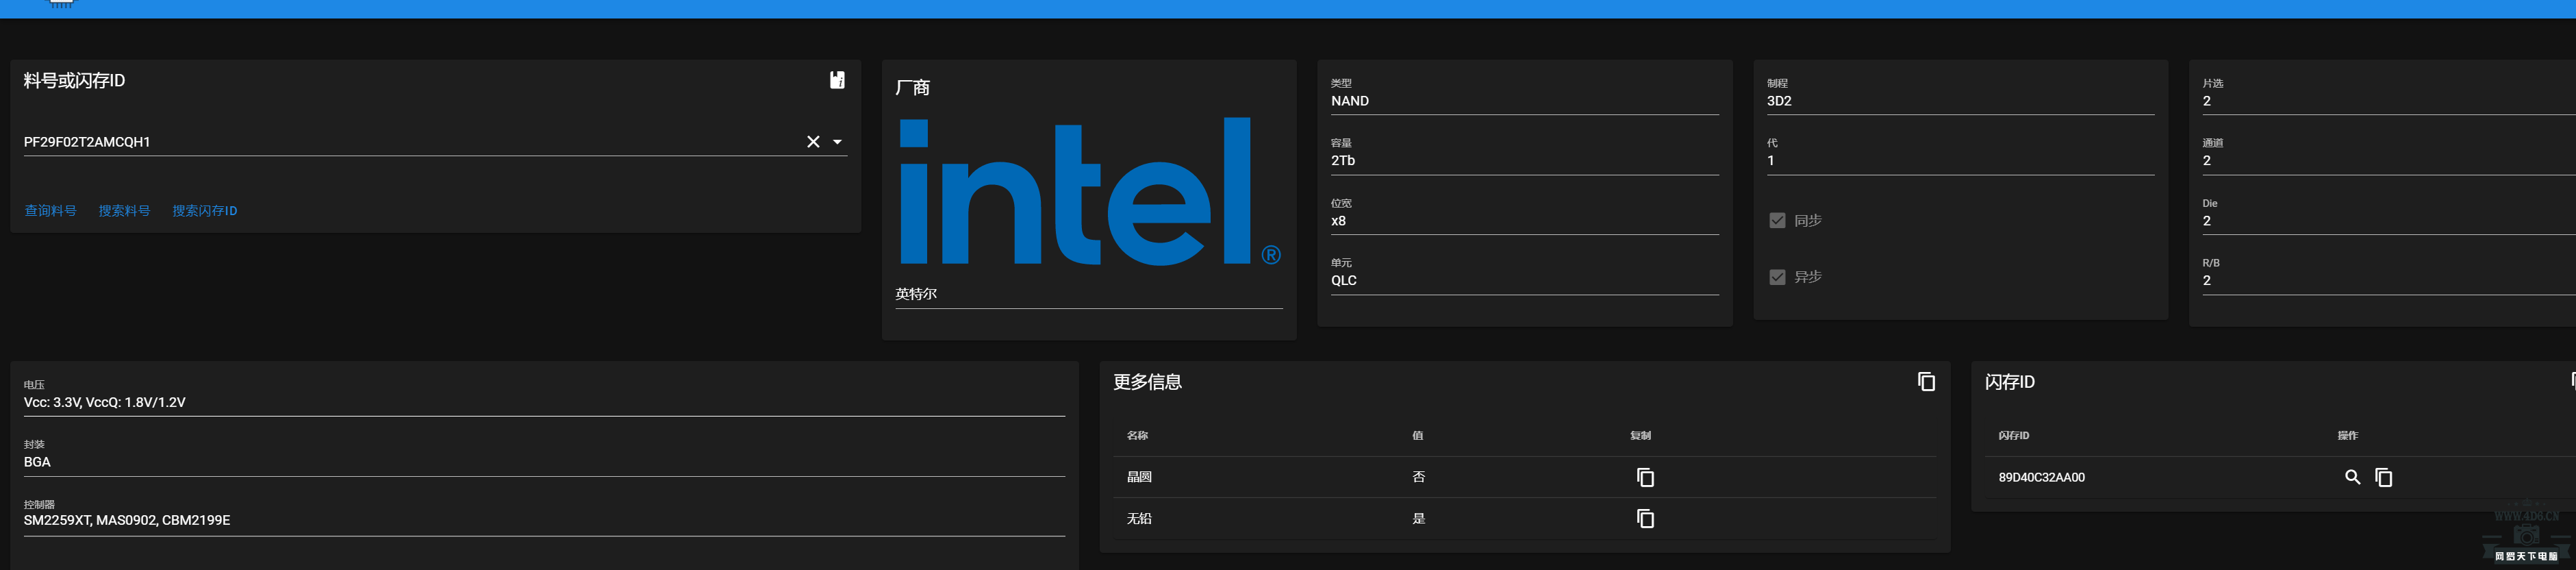The image size is (2576, 570).
Task: Copy all of the 更多信息 table via its header icon
Action: (x=1926, y=382)
